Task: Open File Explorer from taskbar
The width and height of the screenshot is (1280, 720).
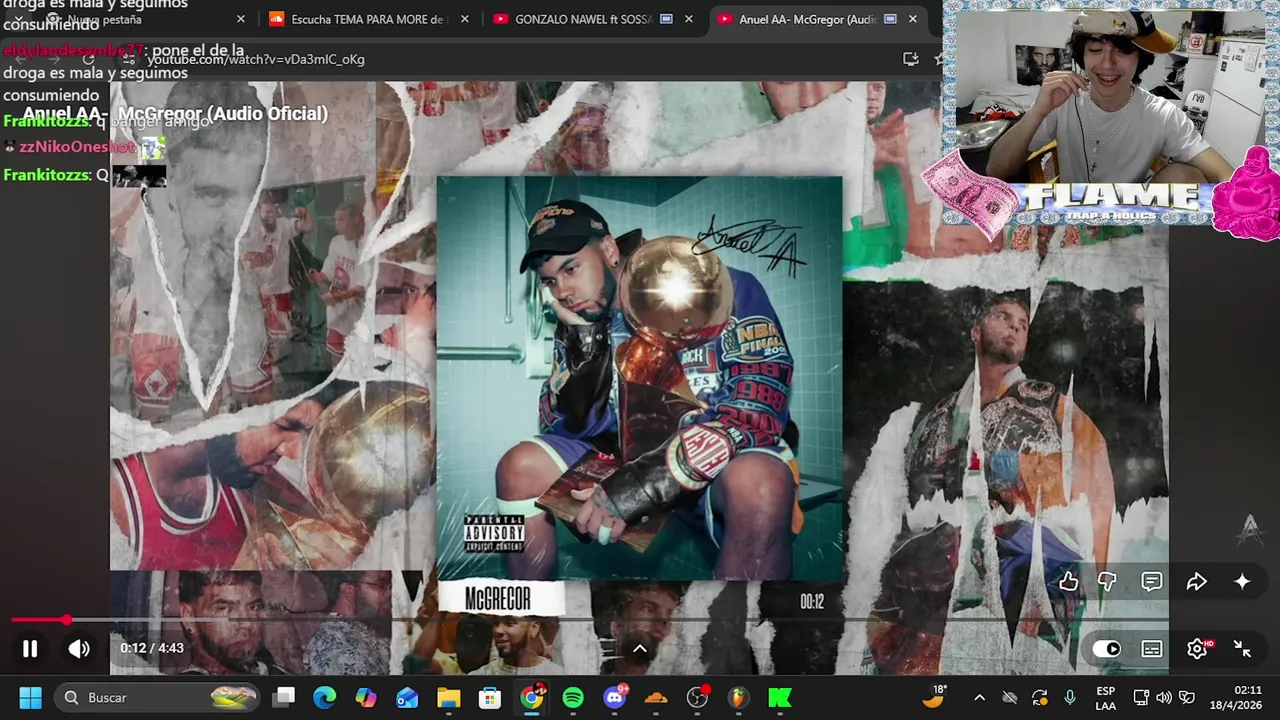Action: tap(448, 697)
